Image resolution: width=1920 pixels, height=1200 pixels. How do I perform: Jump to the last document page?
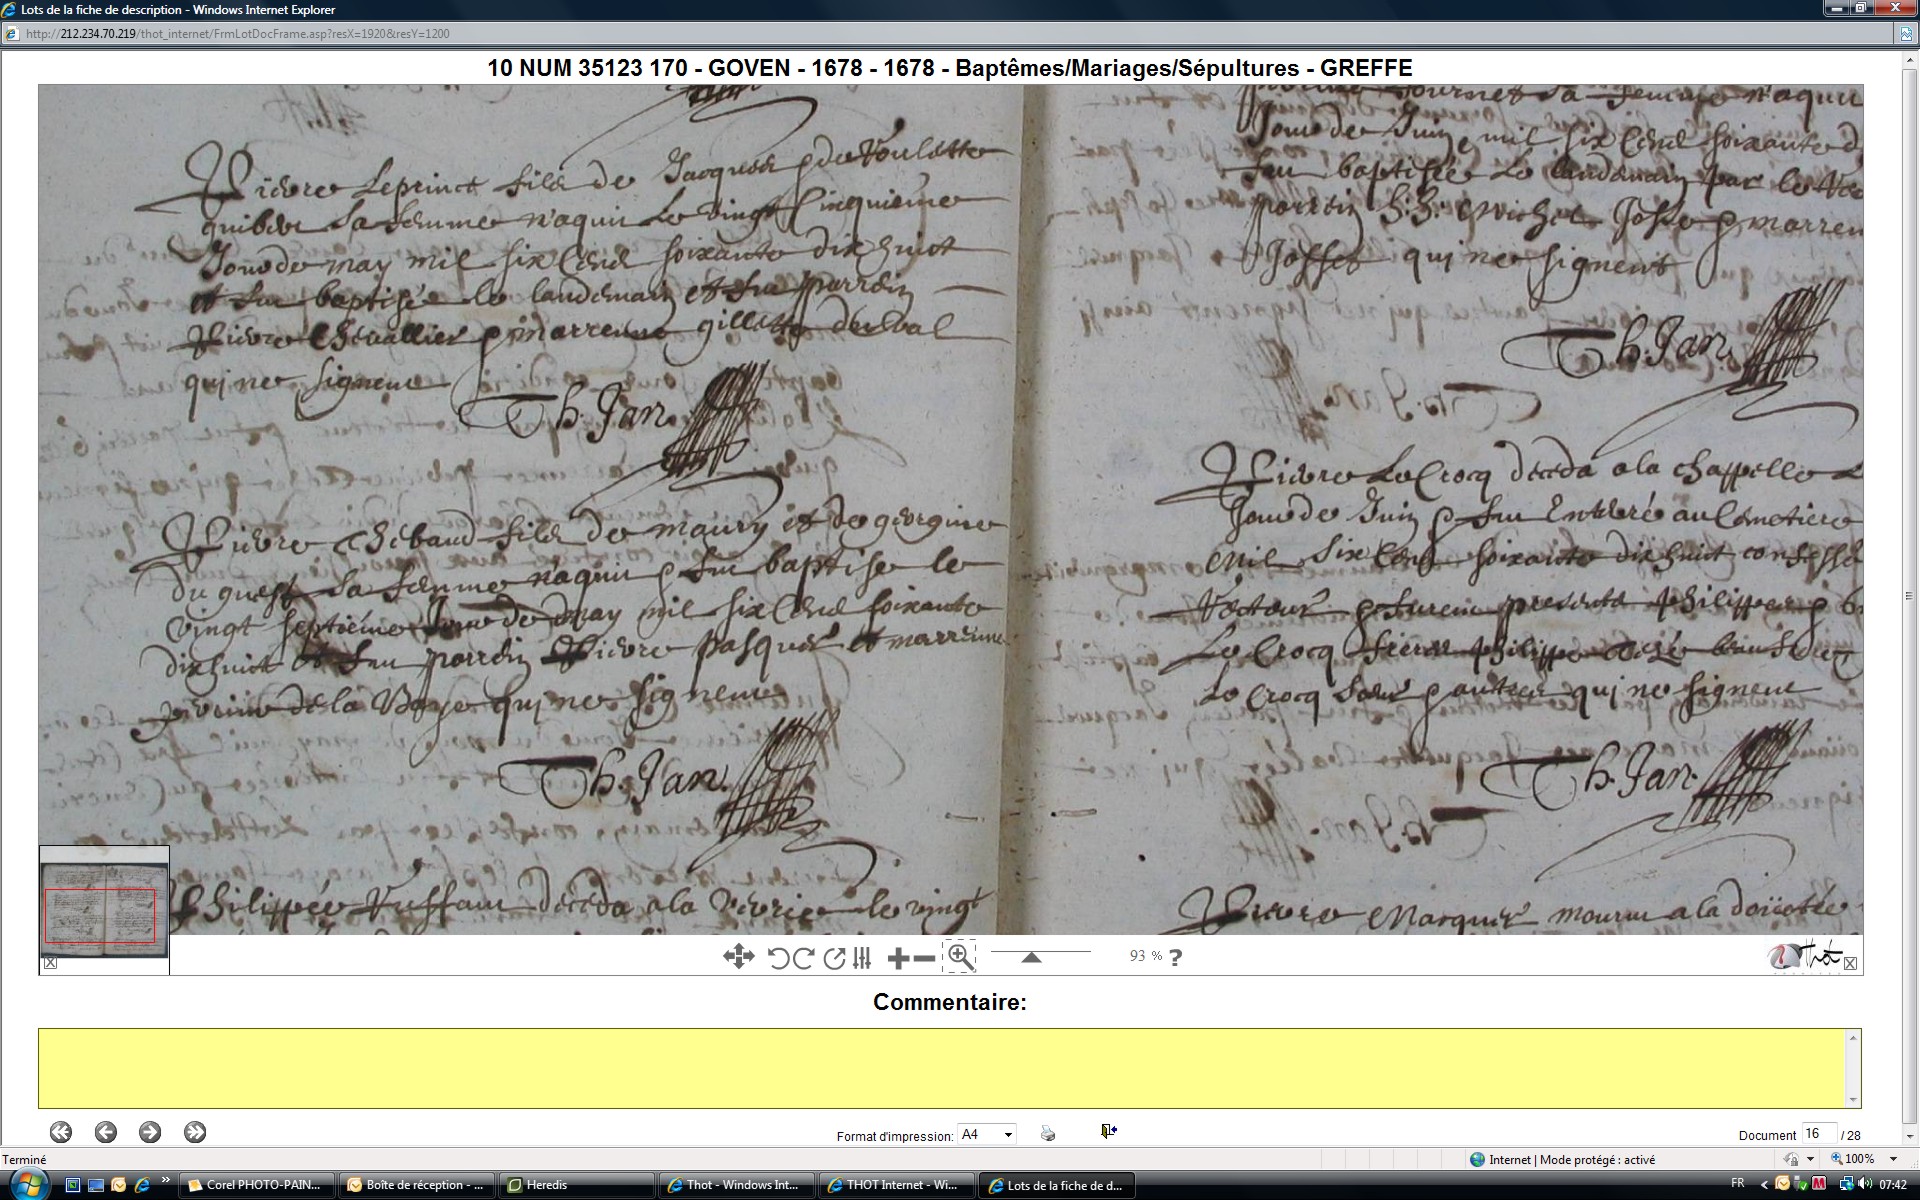pyautogui.click(x=195, y=1131)
